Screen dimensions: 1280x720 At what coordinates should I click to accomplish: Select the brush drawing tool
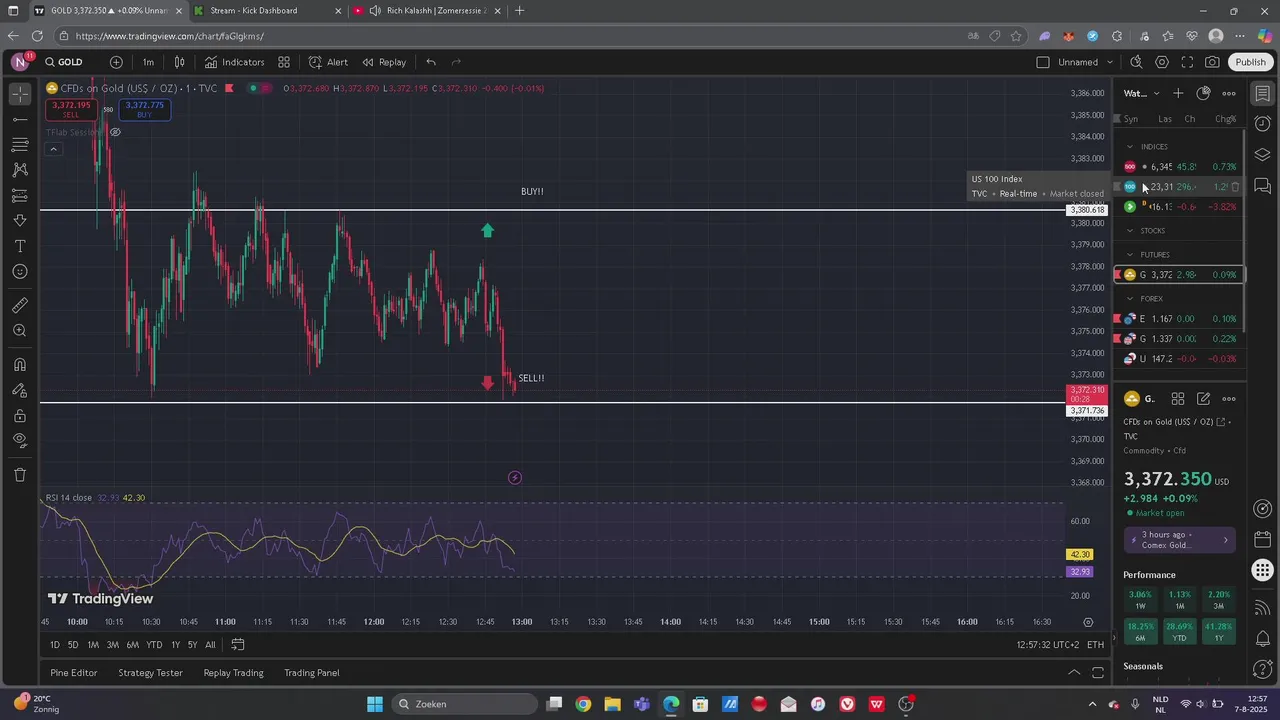click(20, 220)
